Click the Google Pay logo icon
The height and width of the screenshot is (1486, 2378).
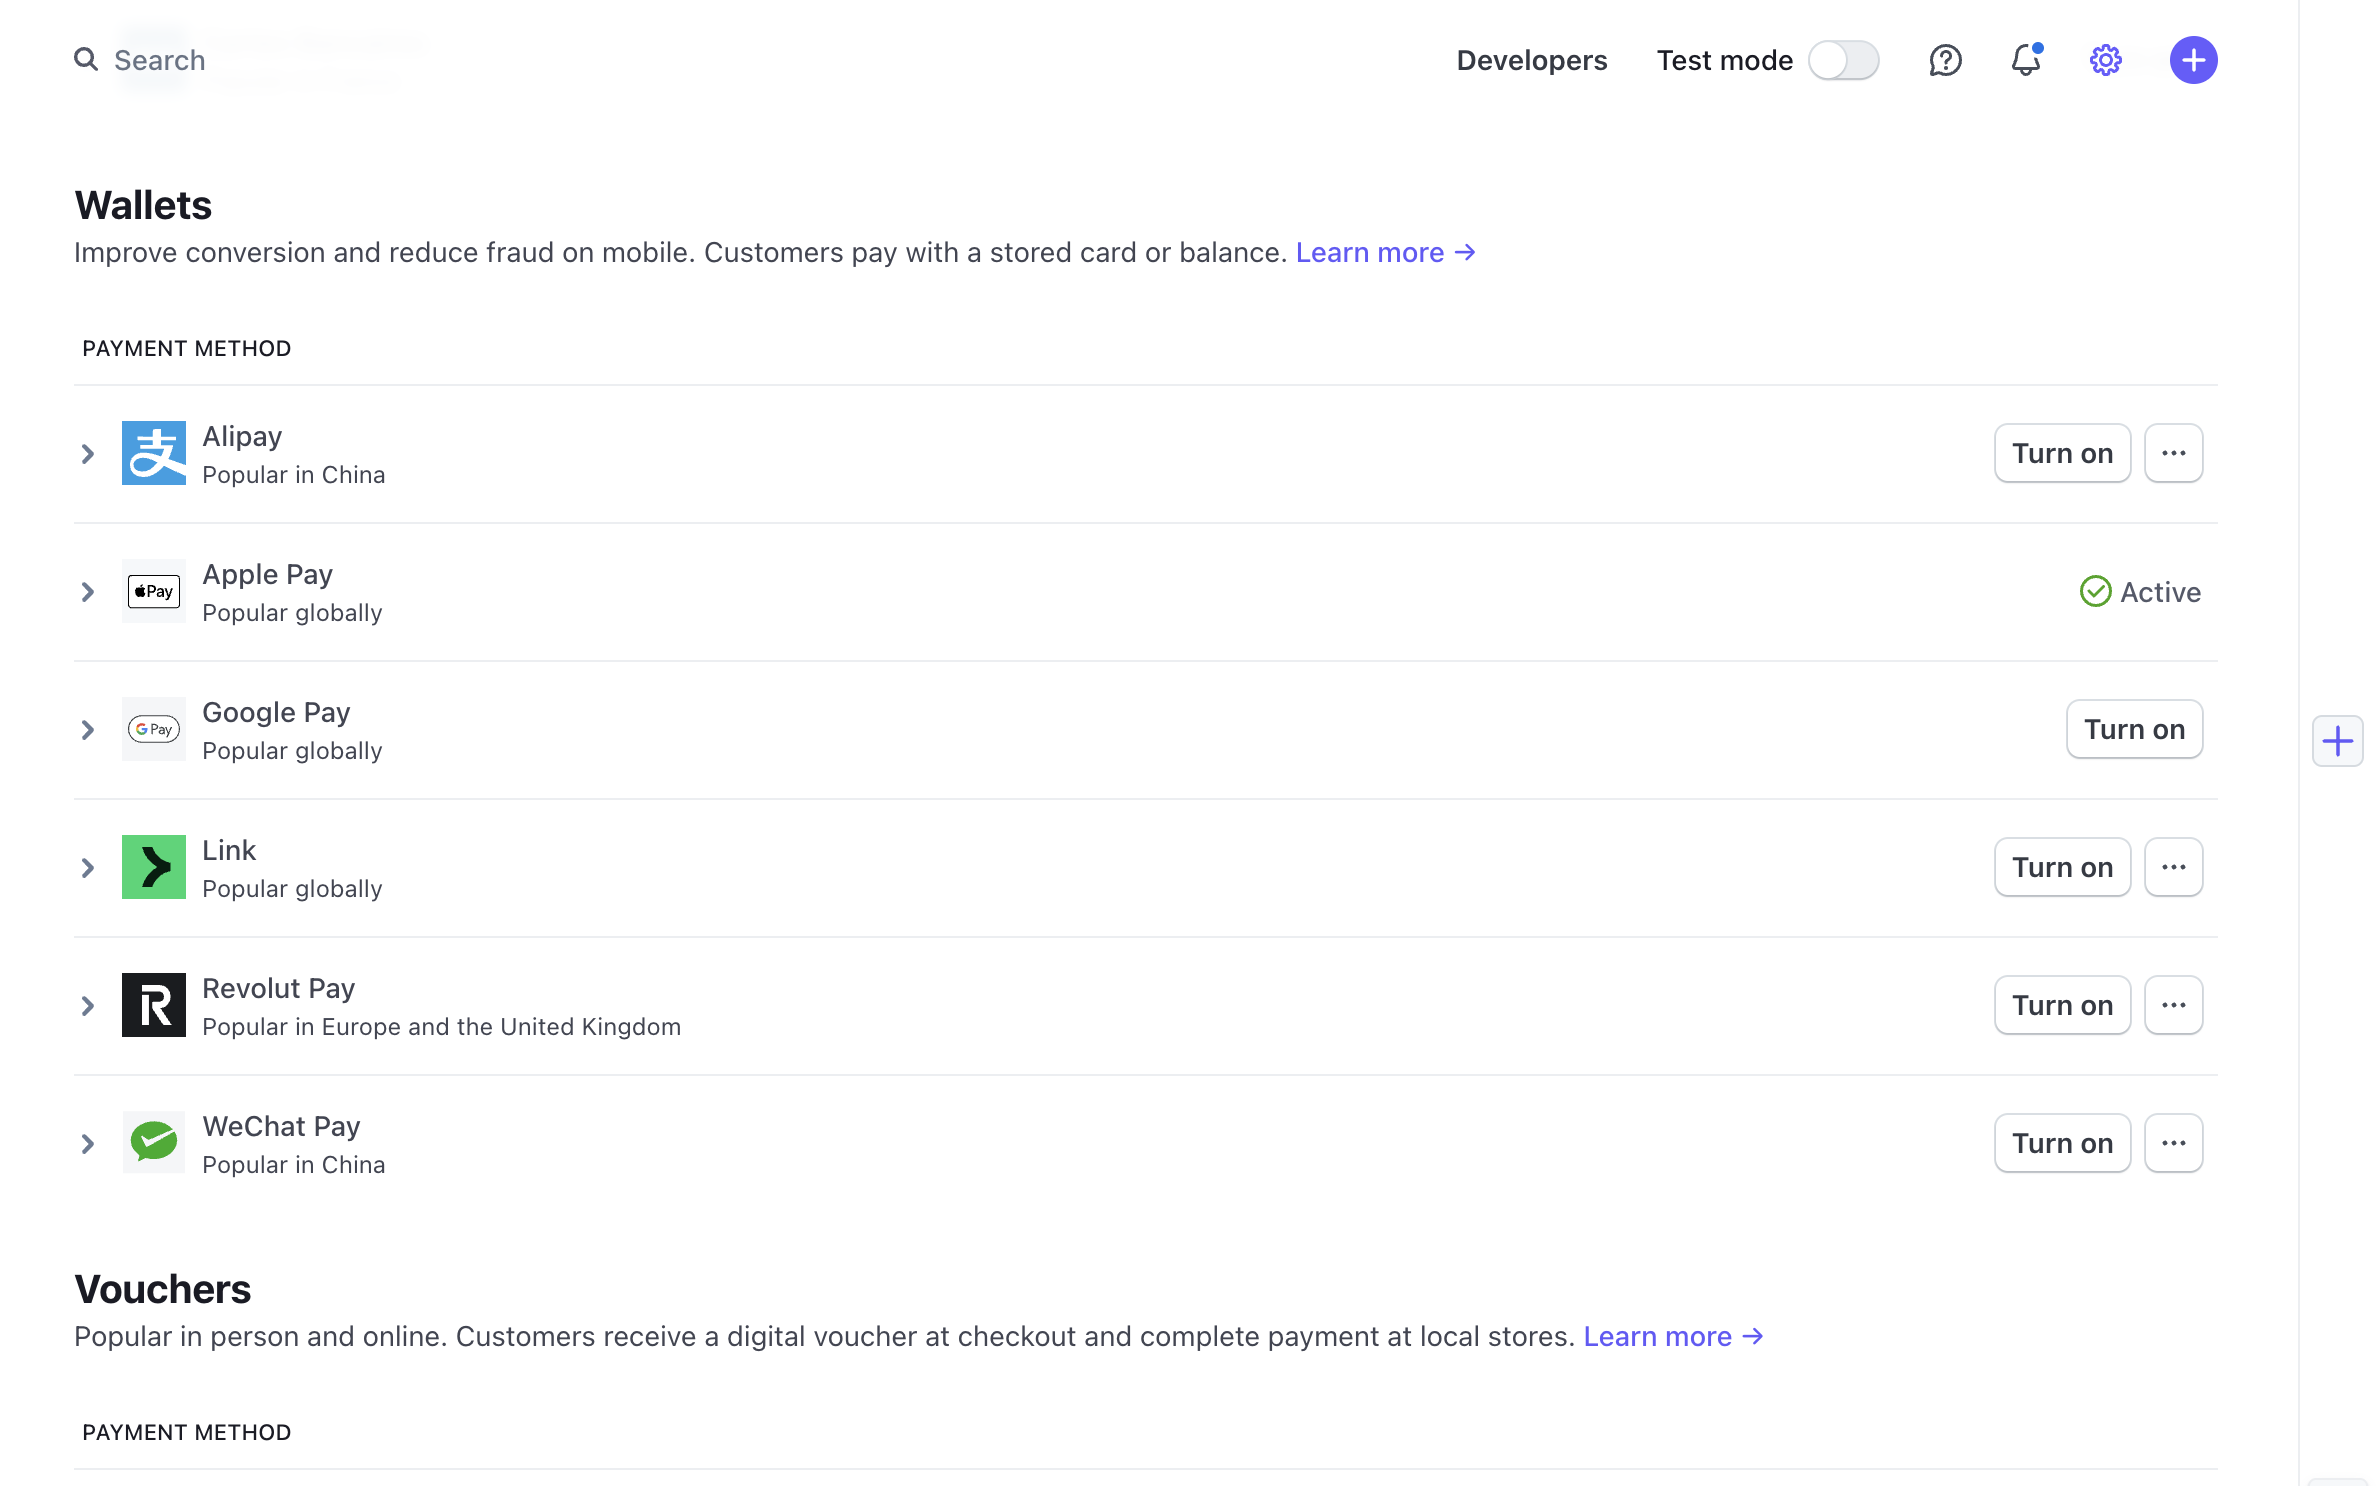click(x=152, y=729)
